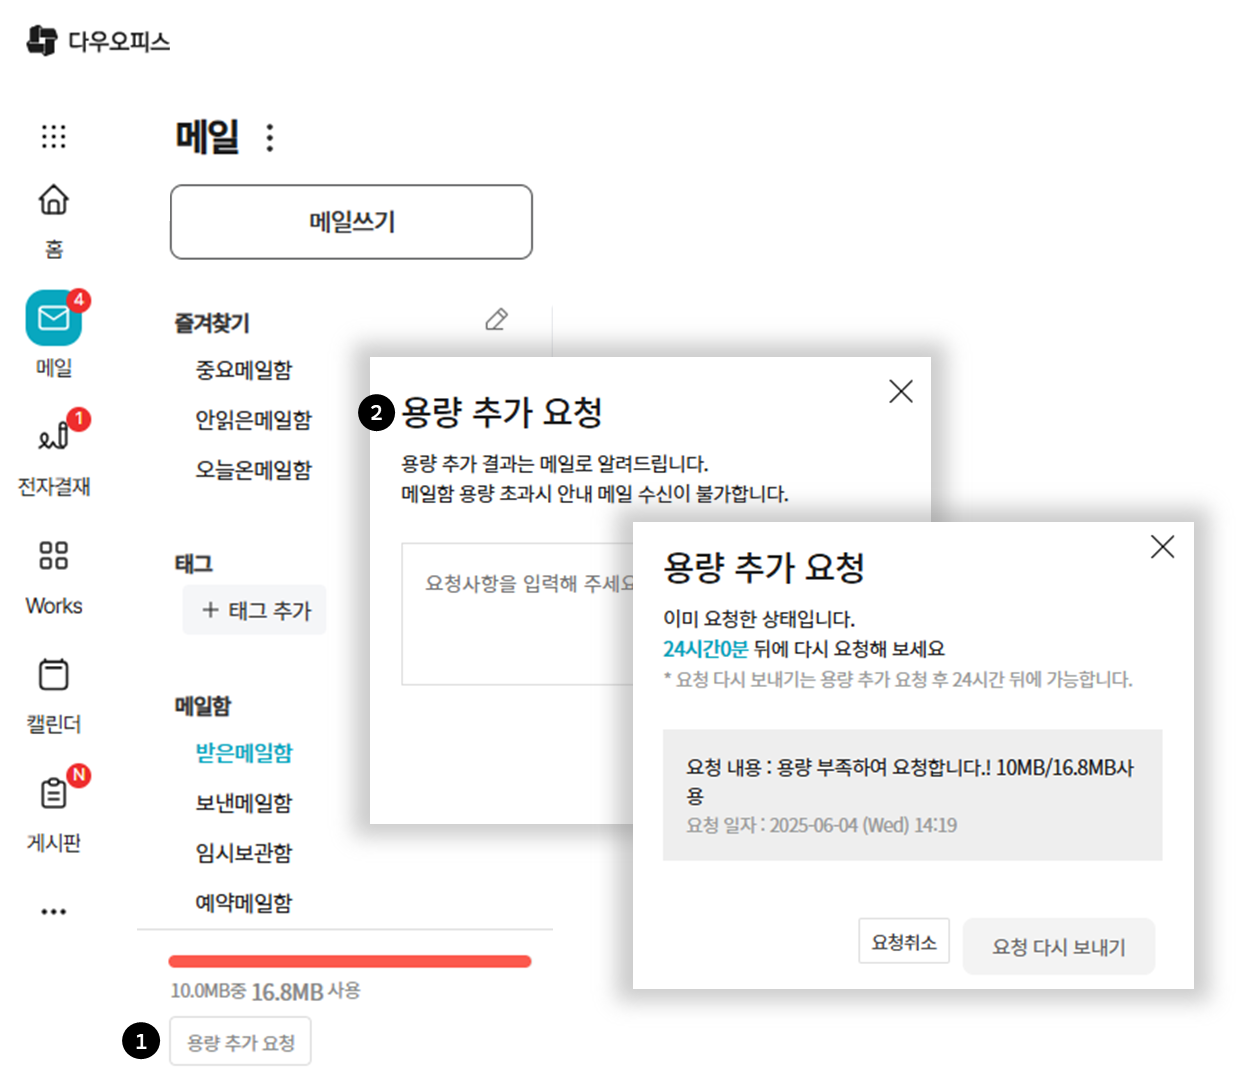1243x1075 pixels.
Task: Open the app launcher grid icon
Action: 54,137
